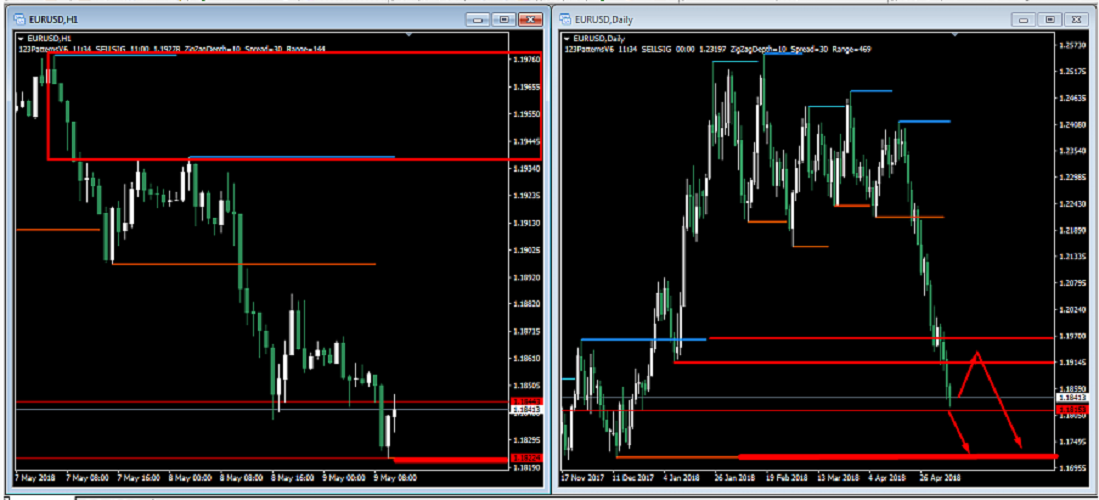Image resolution: width=1099 pixels, height=500 pixels.
Task: Click the EURUSD,H1 window chart icon
Action: (19, 19)
